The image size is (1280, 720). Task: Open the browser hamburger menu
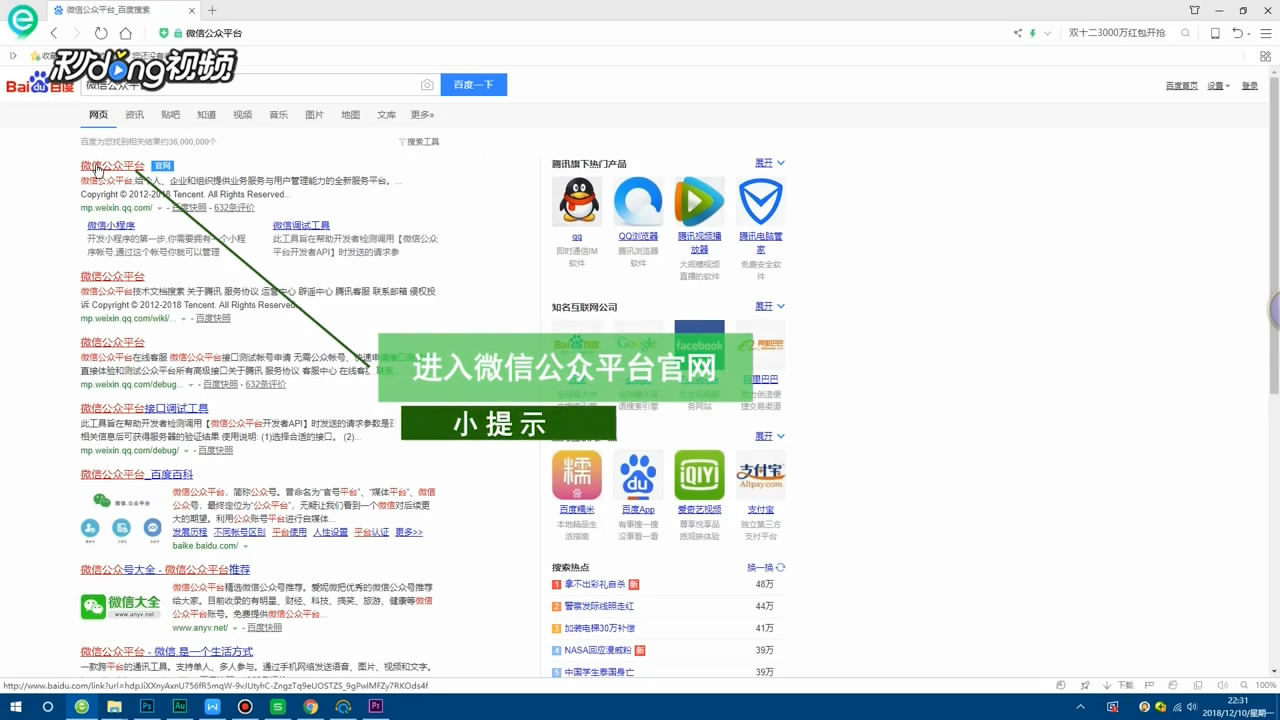[1266, 33]
